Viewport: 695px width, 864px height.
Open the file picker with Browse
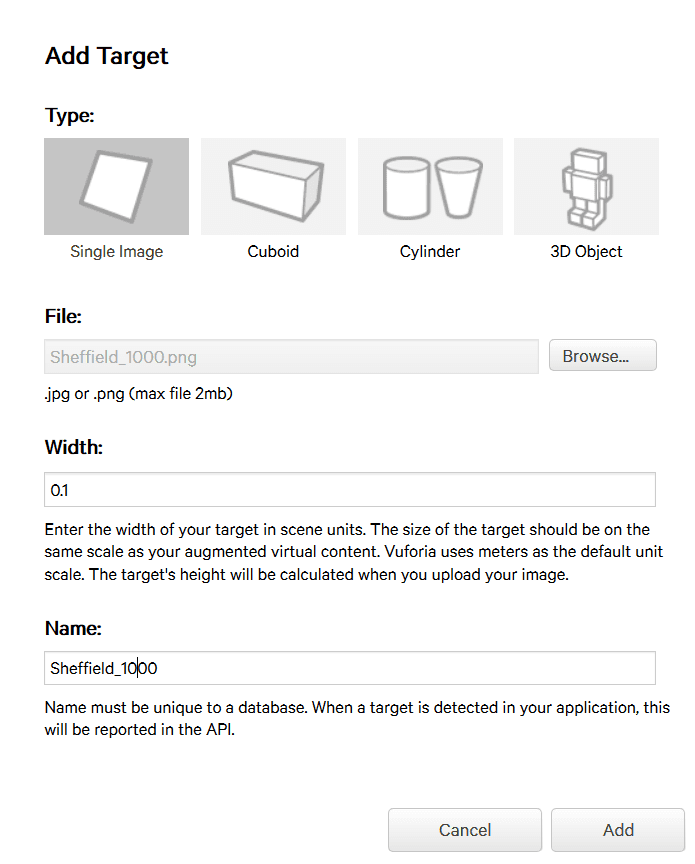point(602,356)
